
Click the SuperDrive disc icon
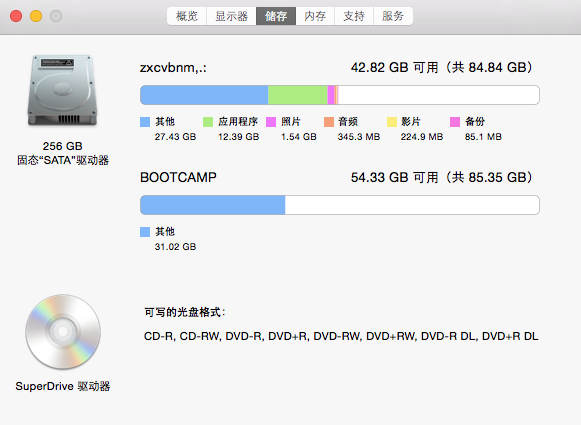pyautogui.click(x=63, y=332)
